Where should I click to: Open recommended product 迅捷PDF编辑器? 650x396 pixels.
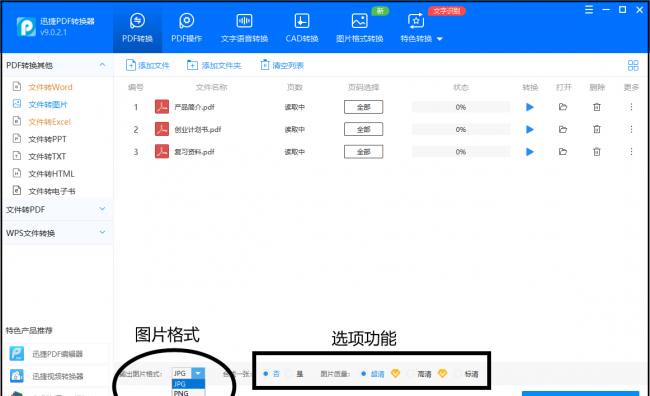pos(57,354)
